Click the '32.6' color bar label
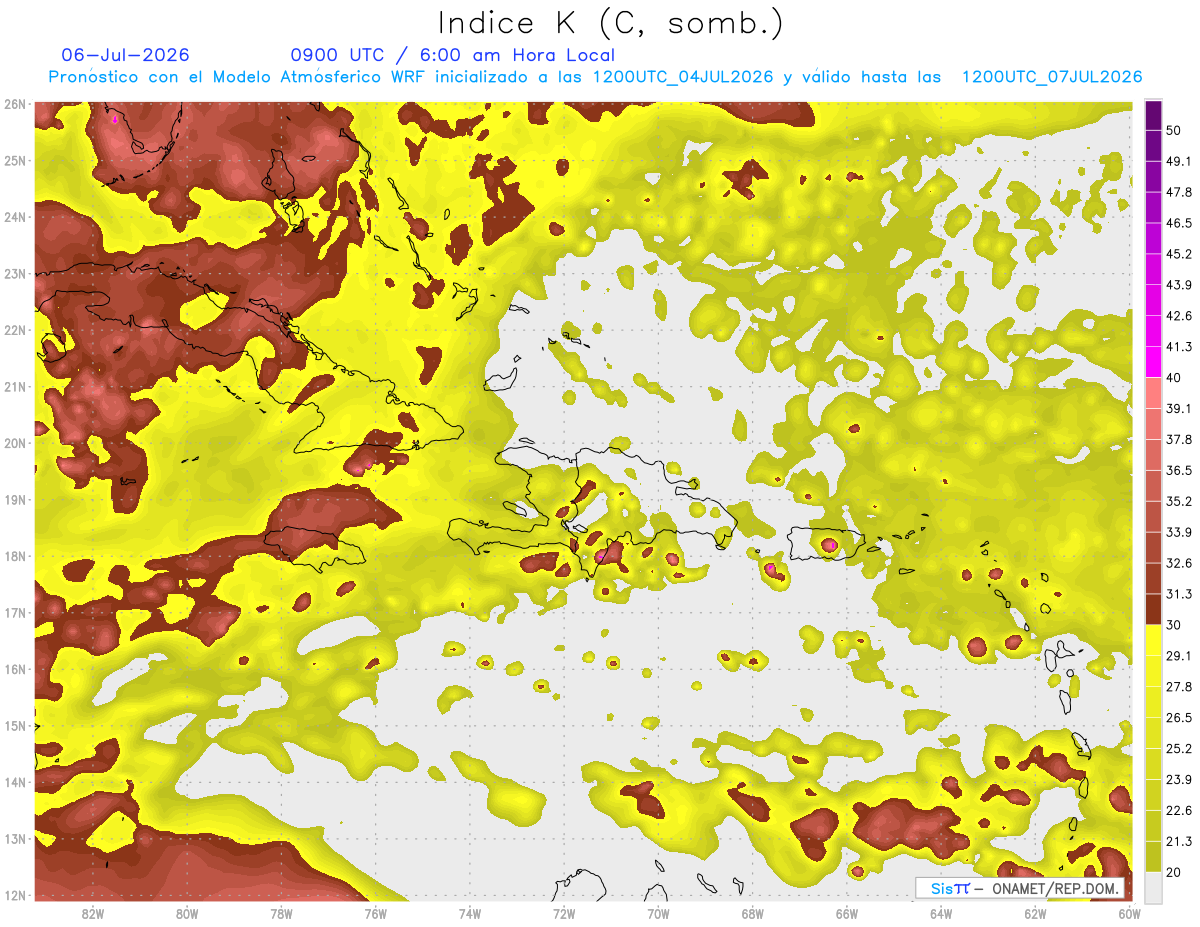Image resolution: width=1200 pixels, height=927 pixels. click(x=1178, y=563)
